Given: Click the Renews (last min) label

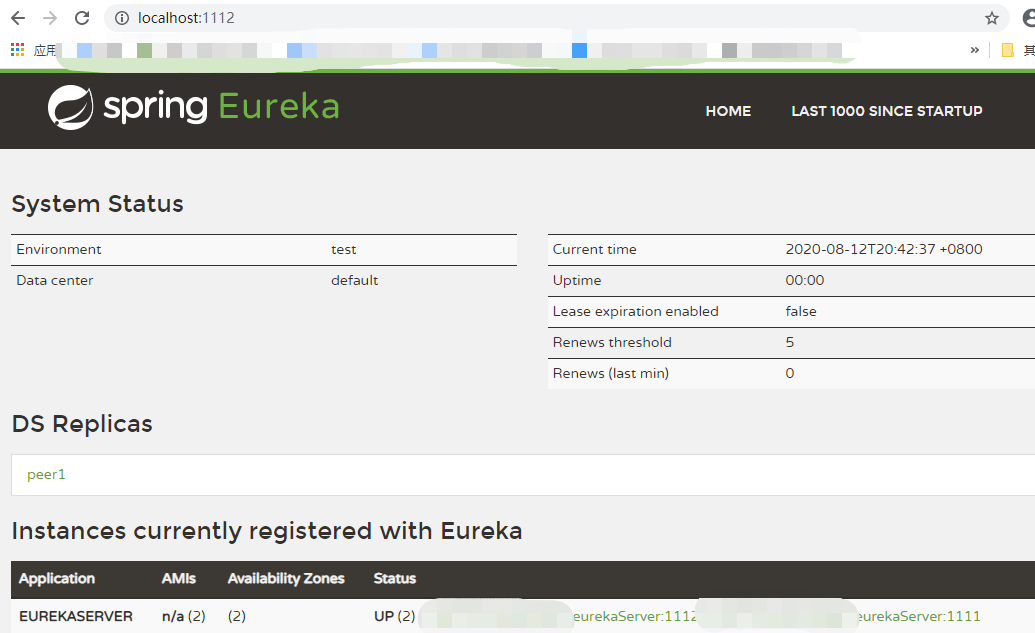Looking at the screenshot, I should [611, 374].
